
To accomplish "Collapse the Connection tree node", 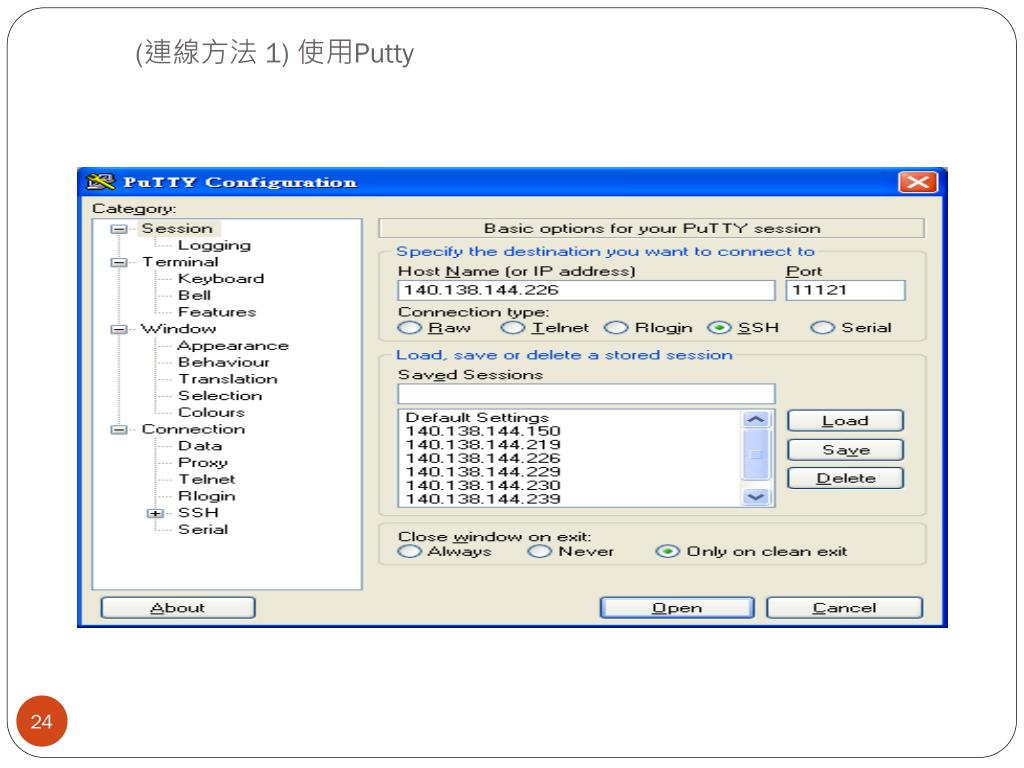I will pos(119,430).
